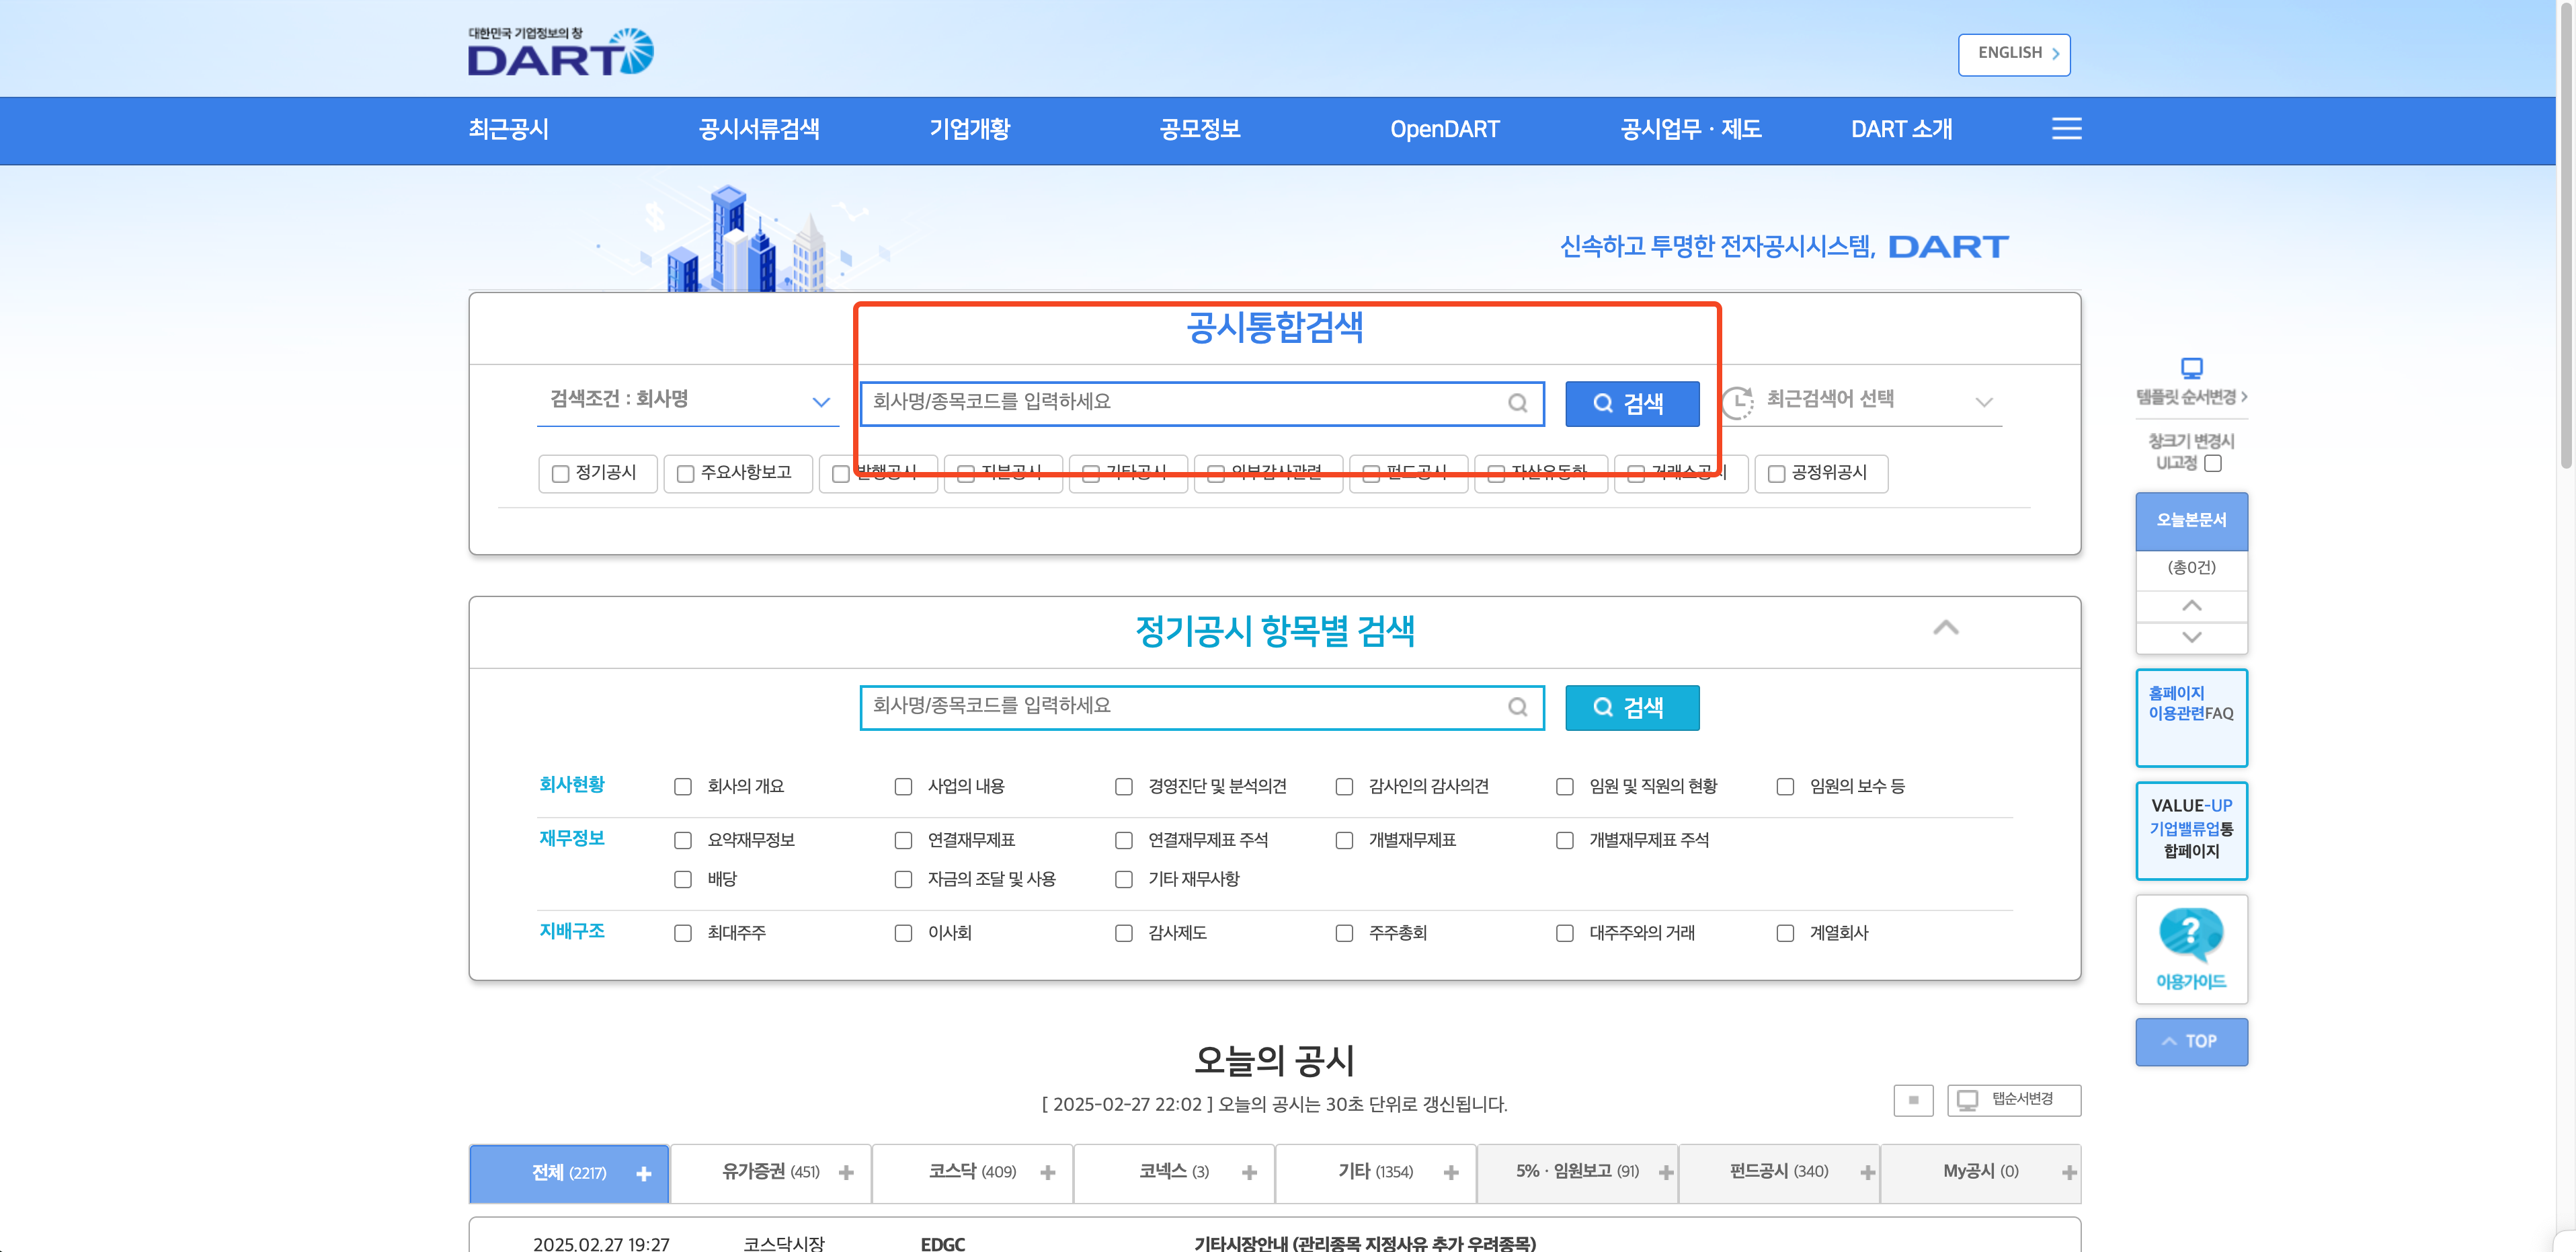Screen dimensions: 2576x1252
Task: Open the hamburger menu icon
Action: pyautogui.click(x=2066, y=129)
